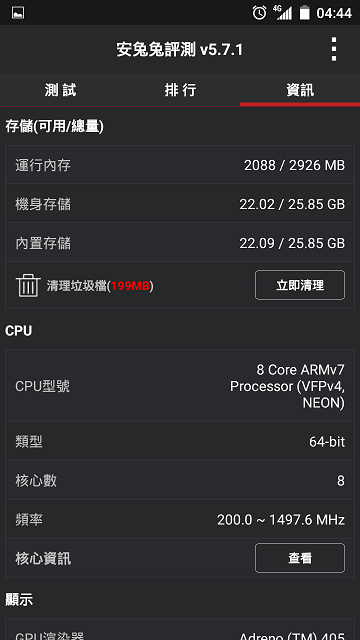This screenshot has height=640, width=360.
Task: Tap the image notification icon in status bar
Action: click(18, 13)
